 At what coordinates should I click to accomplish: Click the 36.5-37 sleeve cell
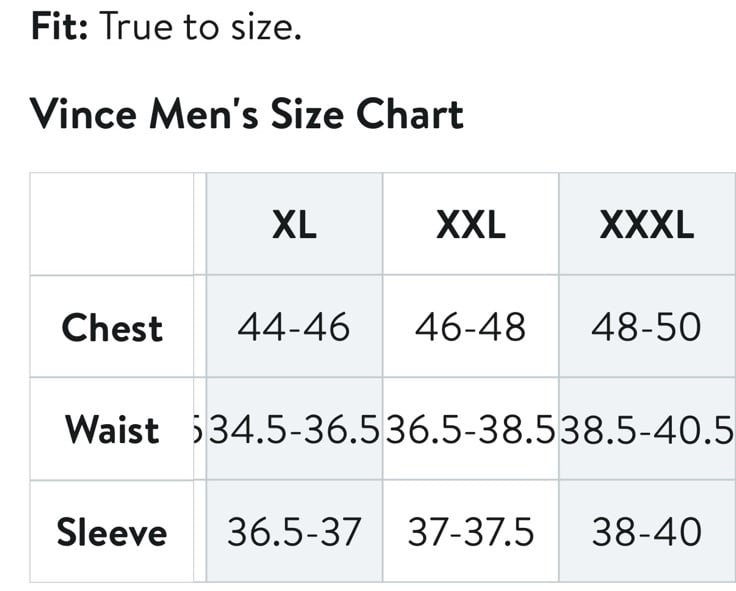point(294,532)
